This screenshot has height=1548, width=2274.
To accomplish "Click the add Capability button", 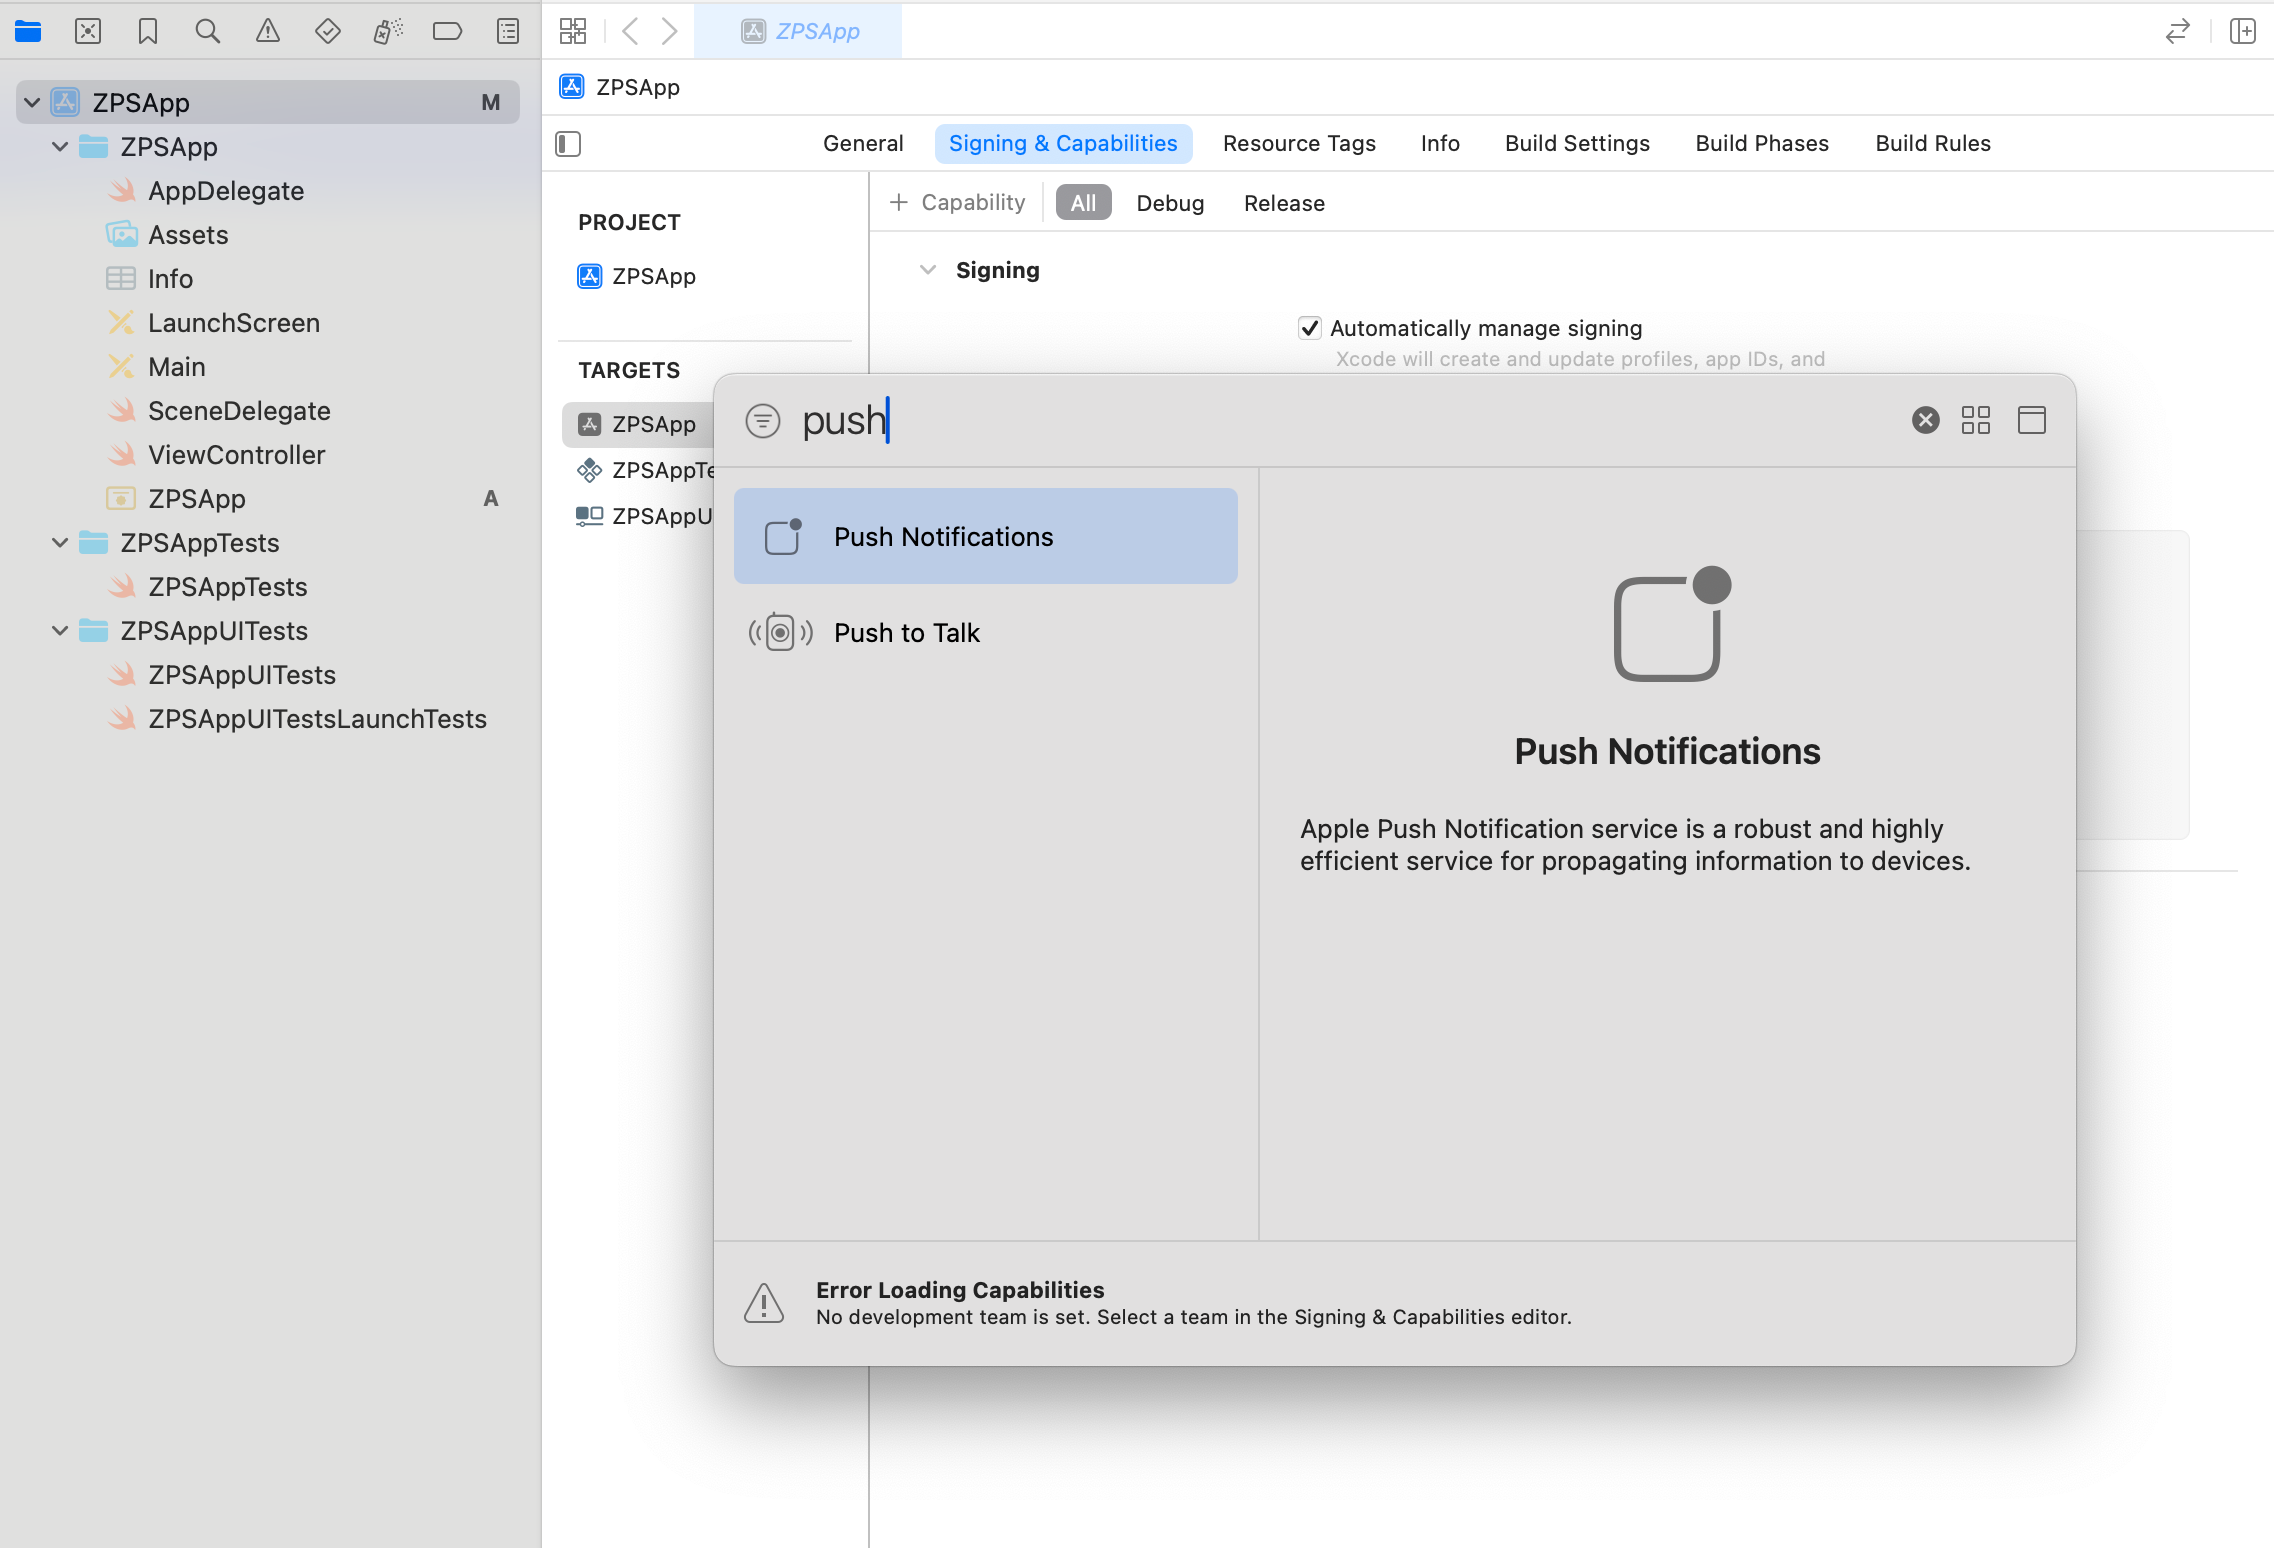I will click(957, 203).
